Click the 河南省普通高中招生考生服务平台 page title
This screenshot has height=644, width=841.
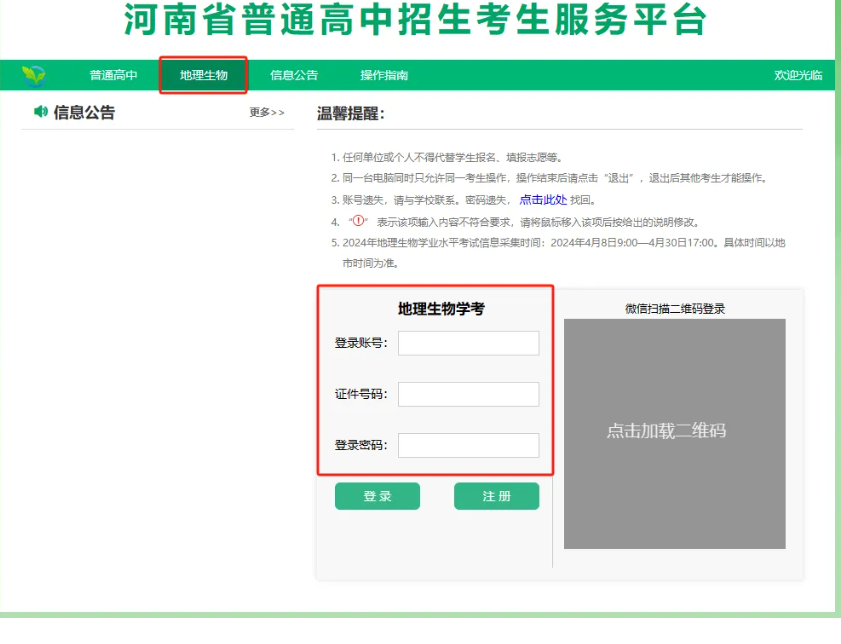coord(415,21)
